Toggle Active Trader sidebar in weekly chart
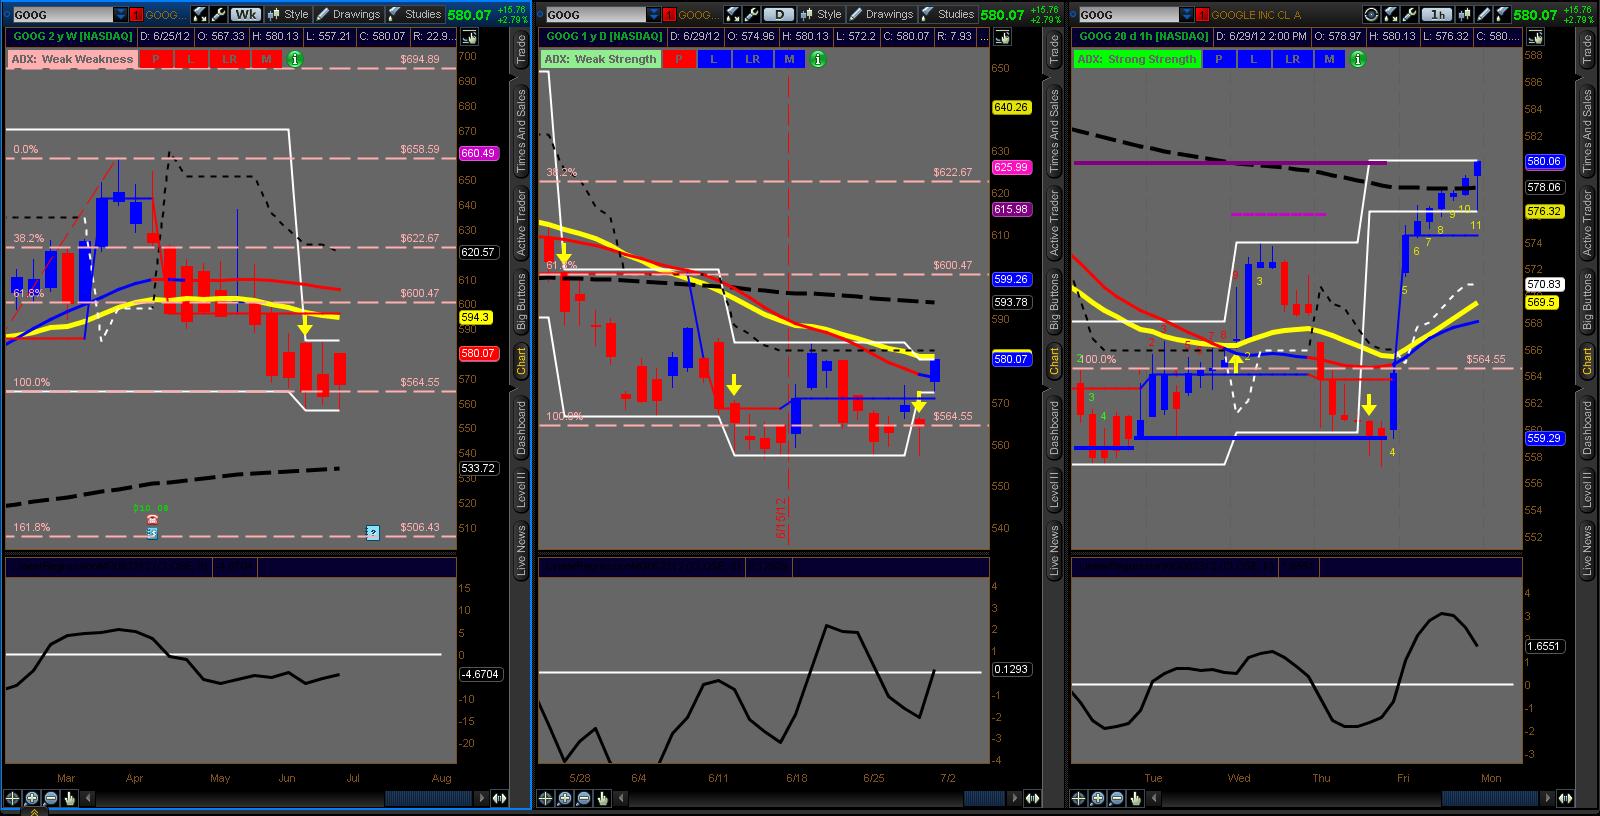This screenshot has height=816, width=1600. 521,222
